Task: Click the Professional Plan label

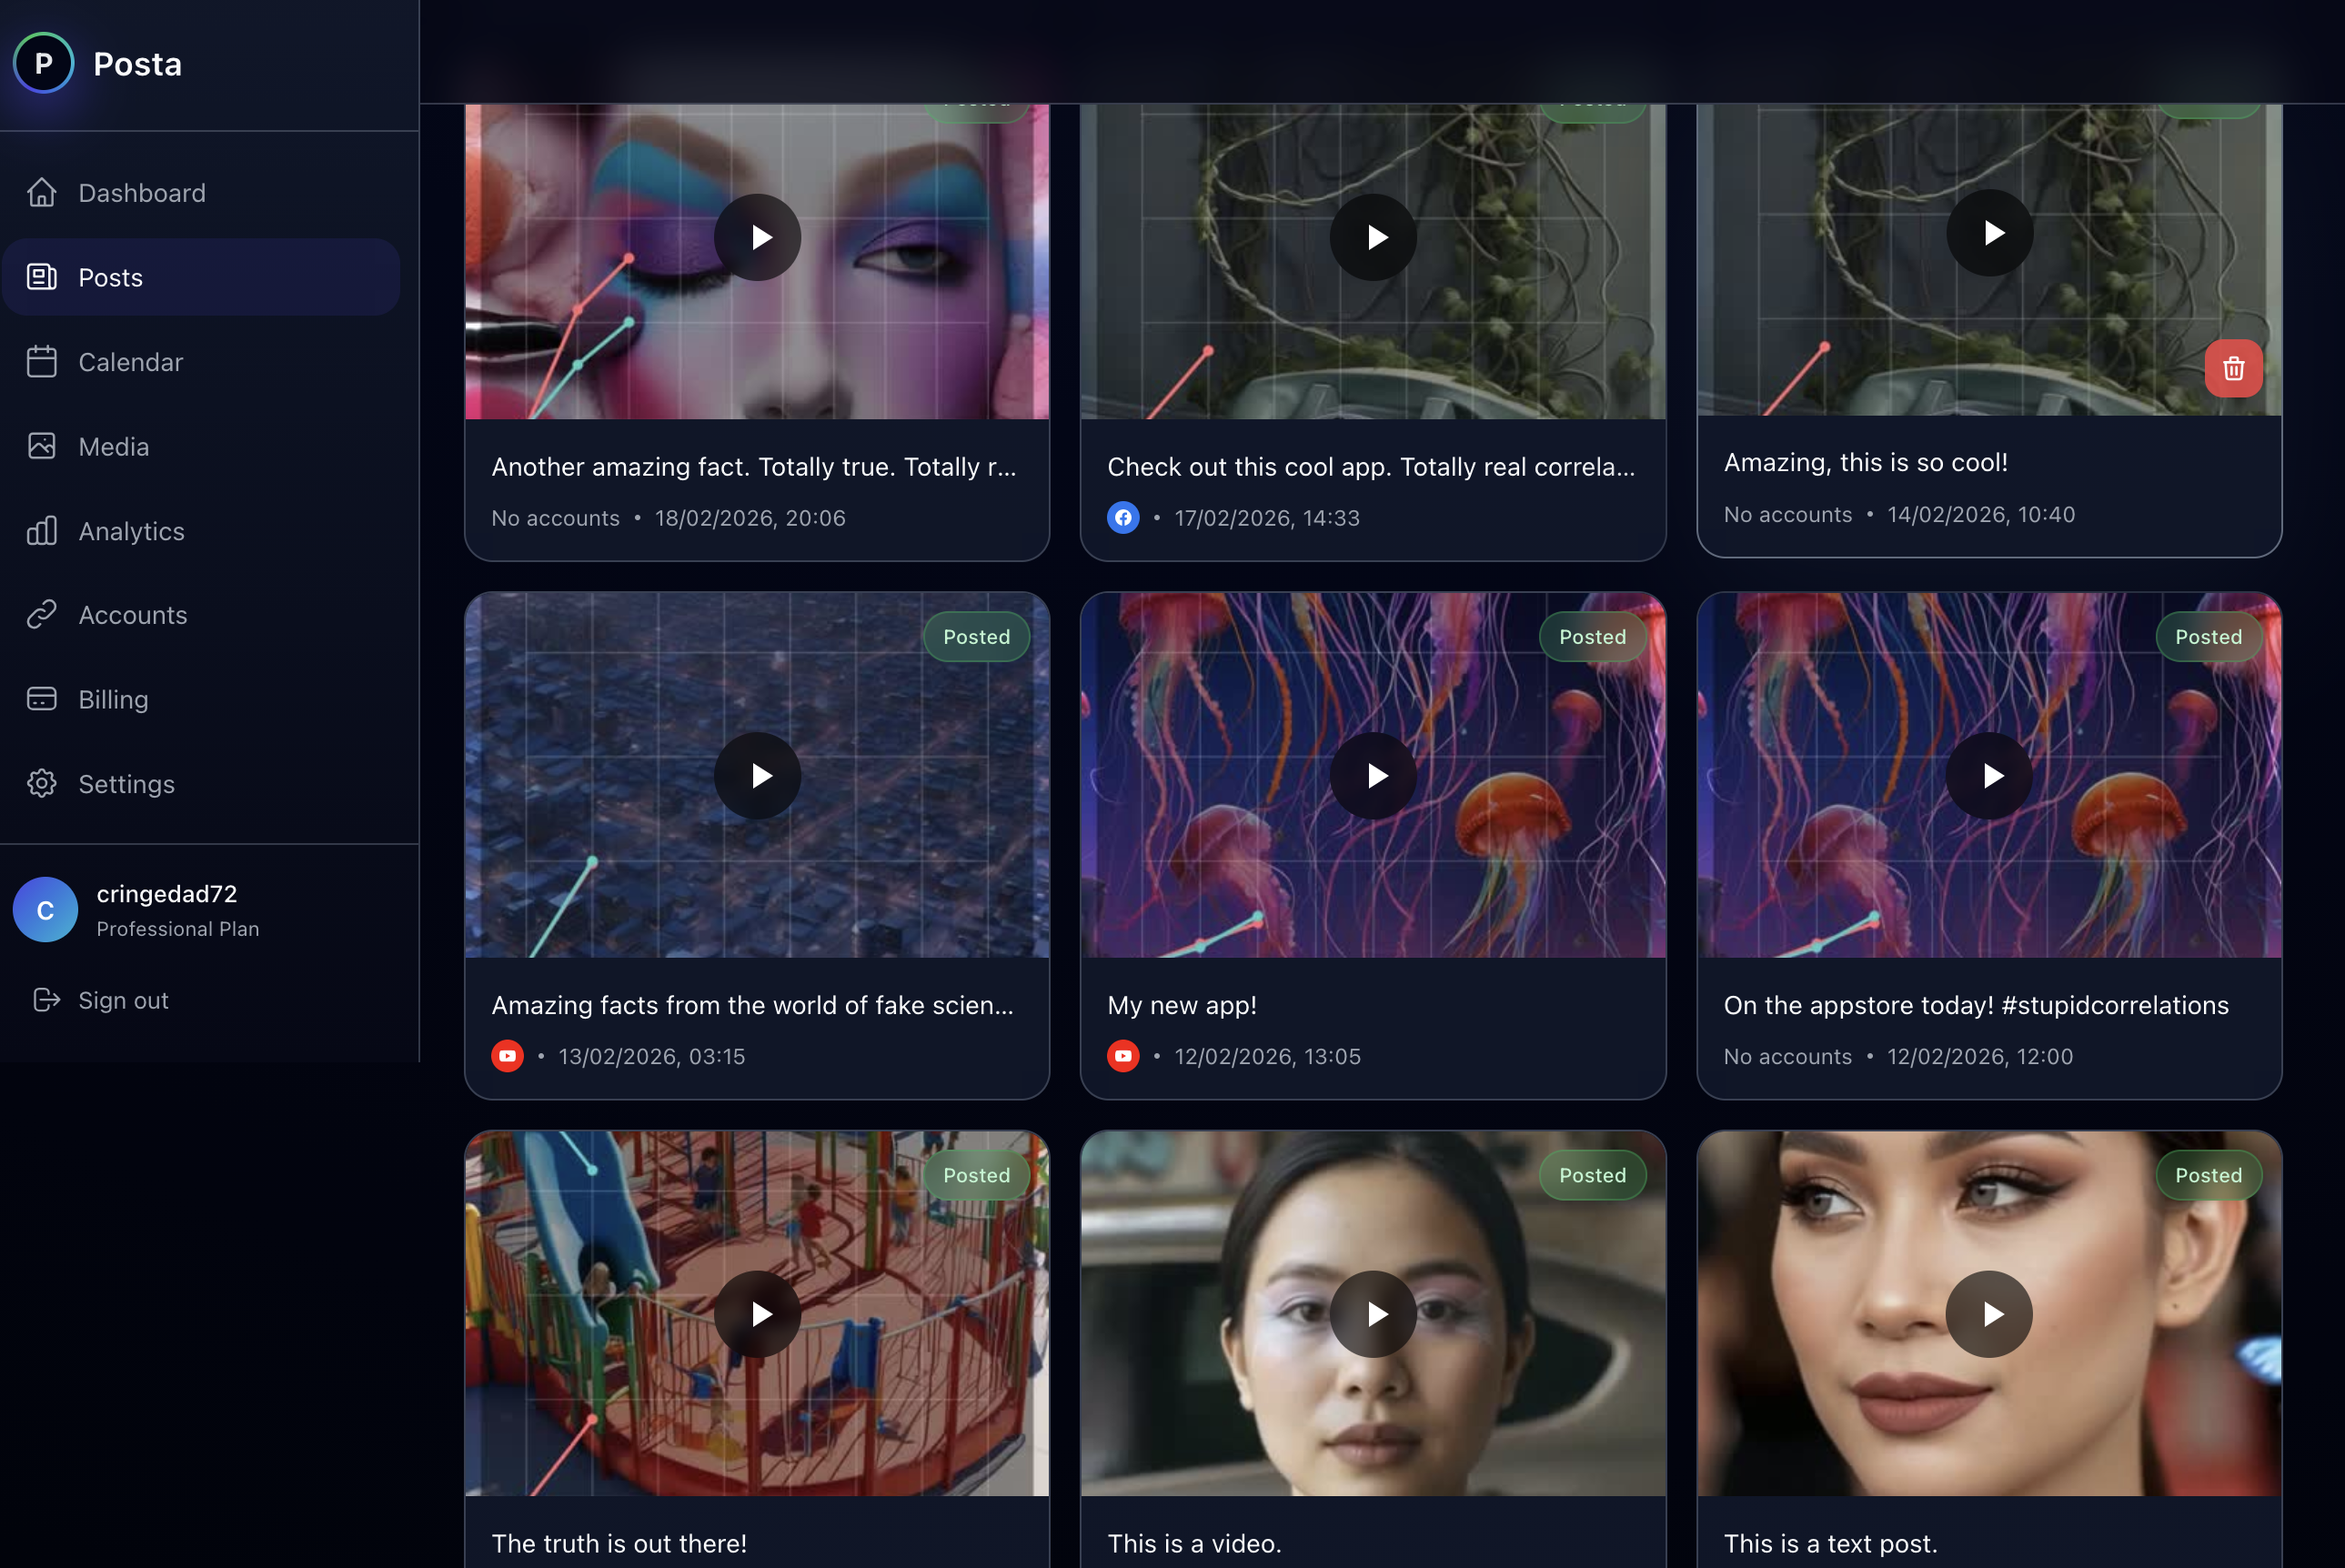Action: click(x=178, y=929)
